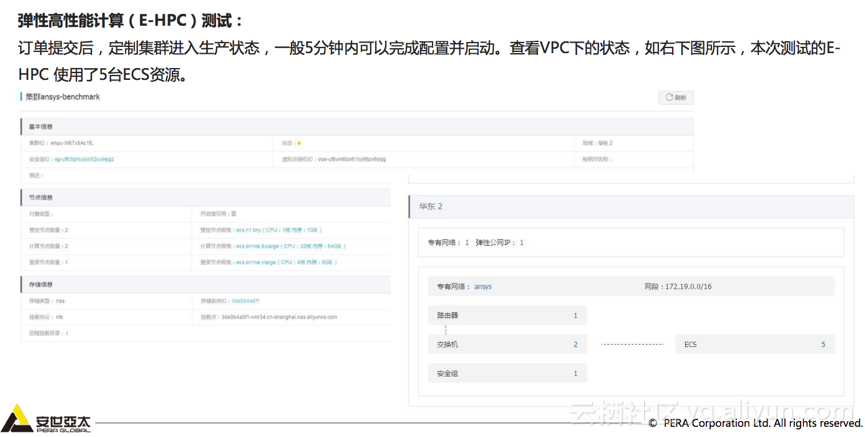Click the 交换机 switch count 2

coord(575,344)
